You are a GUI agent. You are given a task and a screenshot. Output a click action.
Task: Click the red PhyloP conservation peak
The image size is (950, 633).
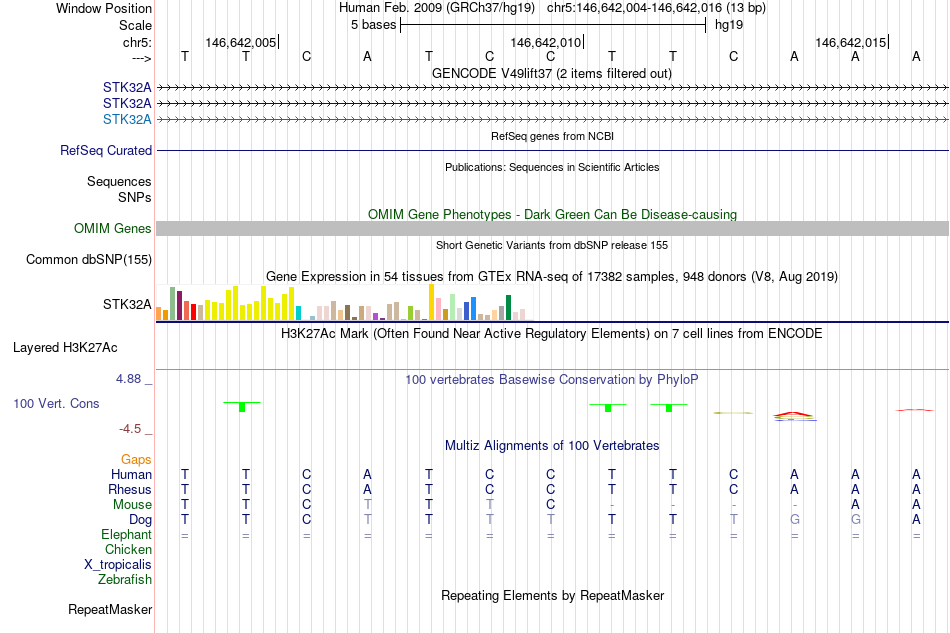[794, 414]
